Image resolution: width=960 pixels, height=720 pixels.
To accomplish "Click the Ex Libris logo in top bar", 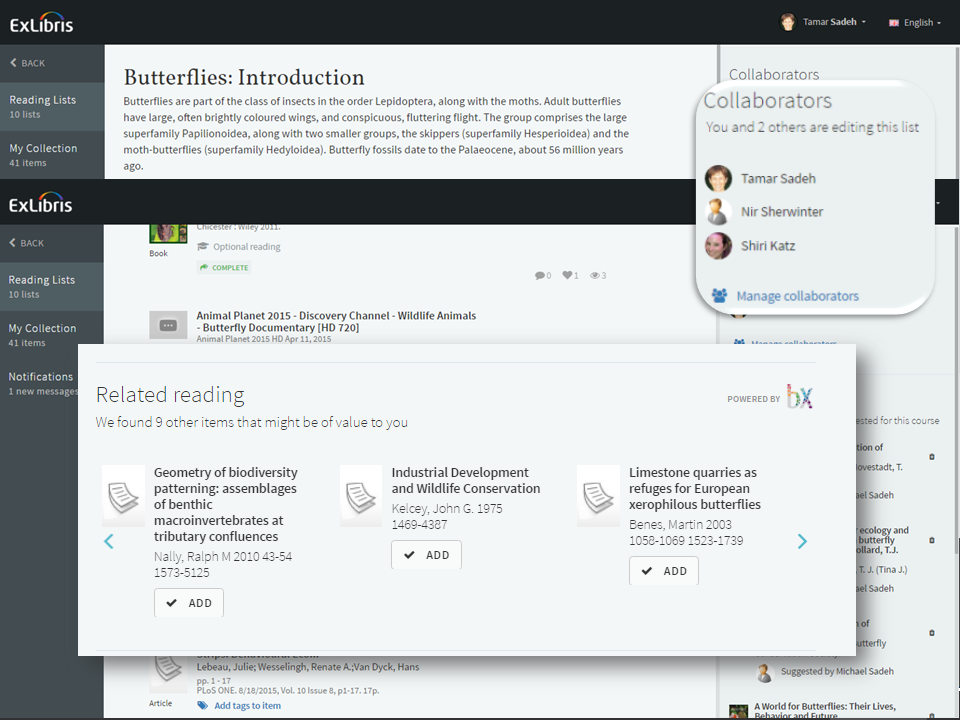I will pos(41,24).
